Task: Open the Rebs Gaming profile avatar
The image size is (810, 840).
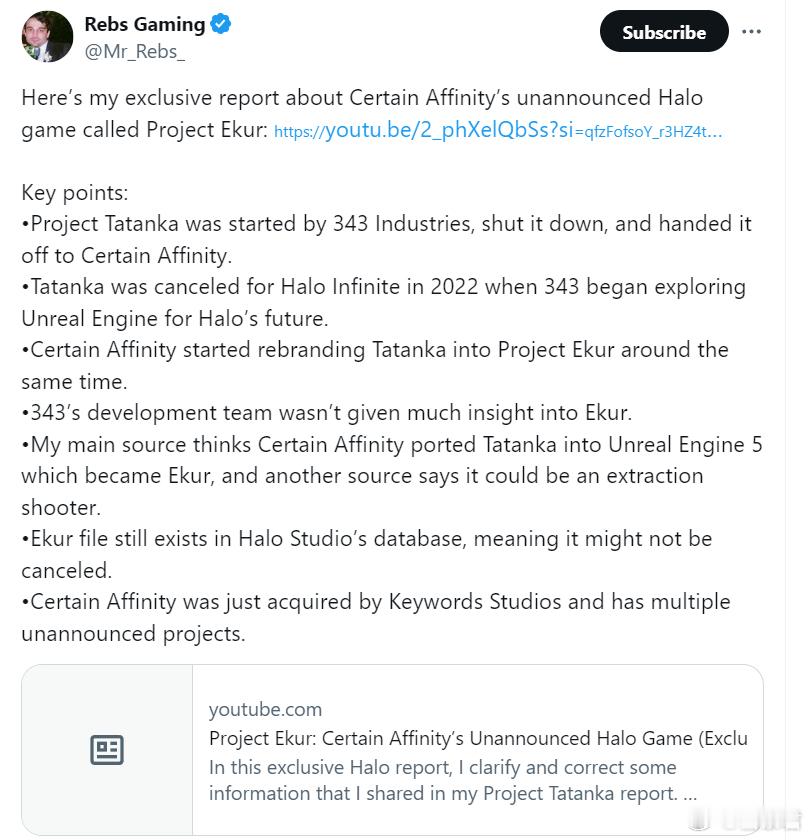Action: click(x=47, y=36)
